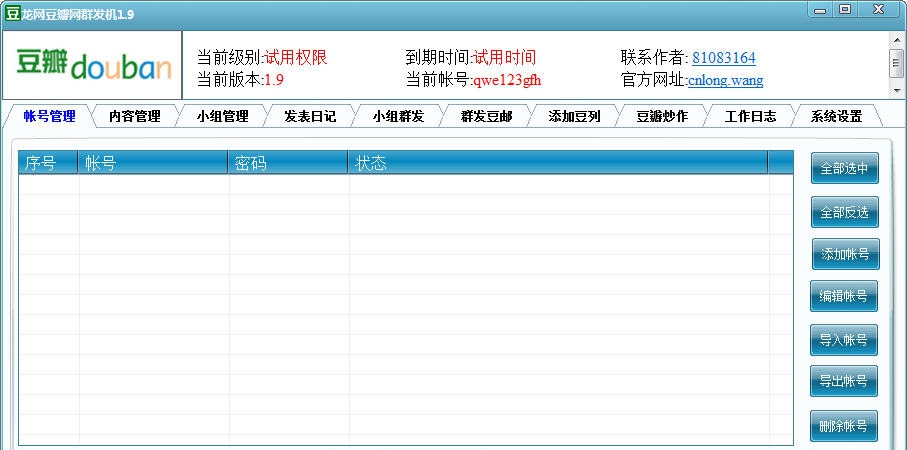Image resolution: width=907 pixels, height=450 pixels.
Task: Open the official site link cnlong.wang
Action: point(725,80)
